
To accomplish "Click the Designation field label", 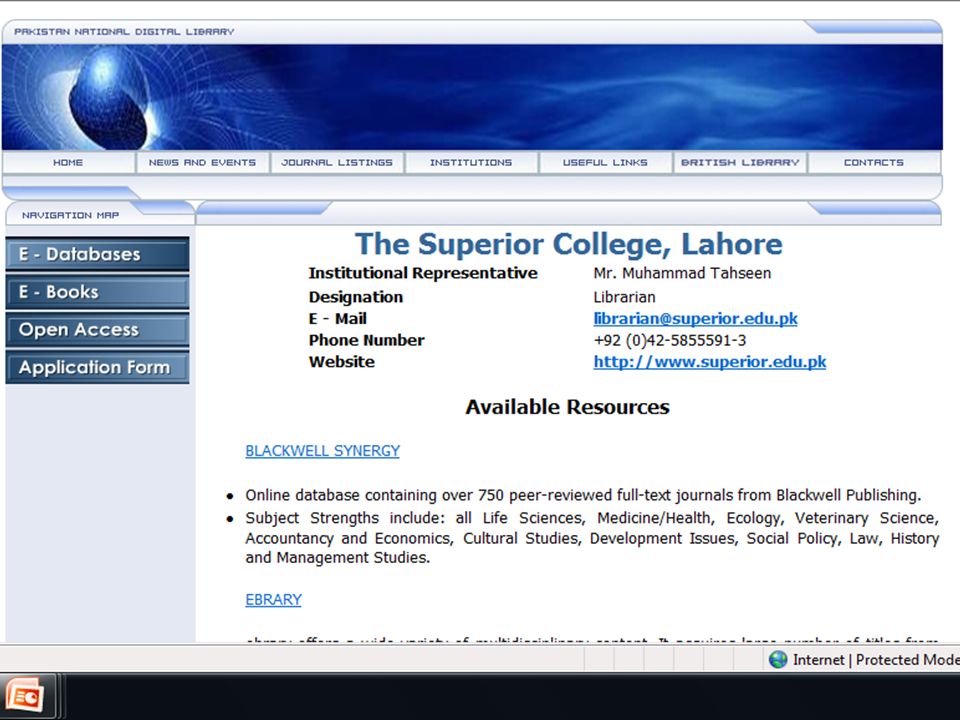I will 356,298.
